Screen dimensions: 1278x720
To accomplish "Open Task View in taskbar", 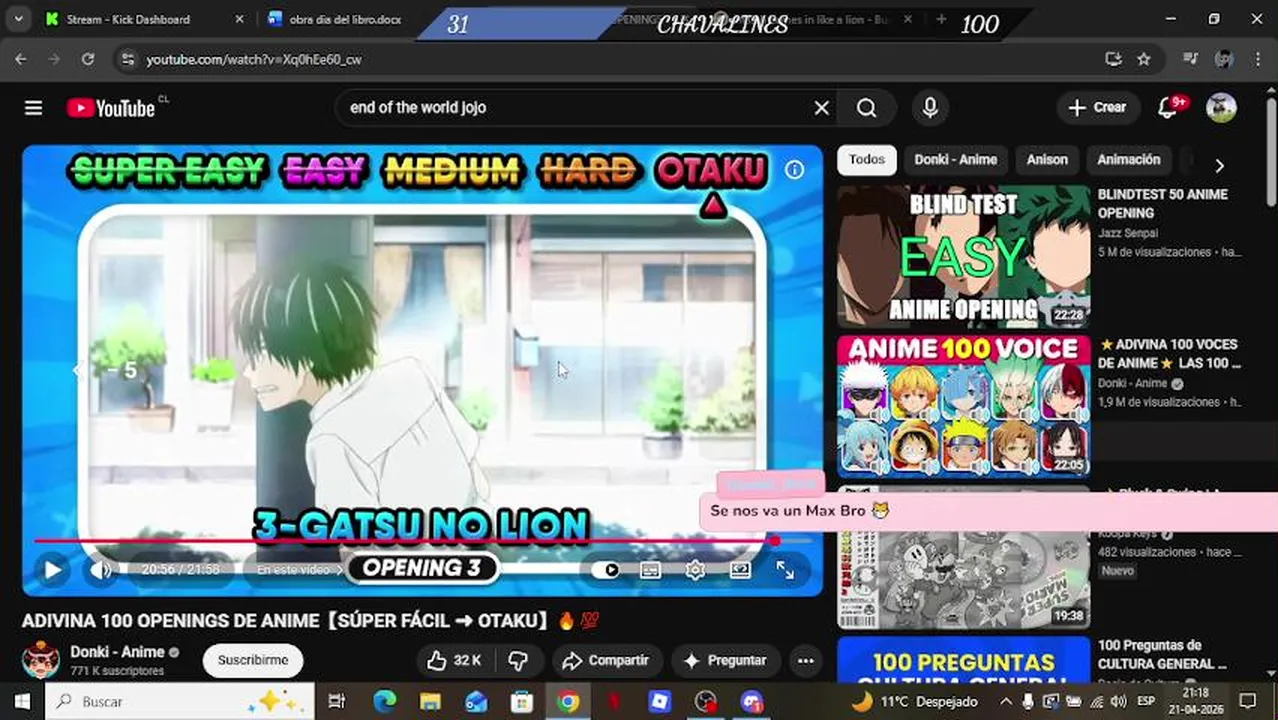I will 337,702.
